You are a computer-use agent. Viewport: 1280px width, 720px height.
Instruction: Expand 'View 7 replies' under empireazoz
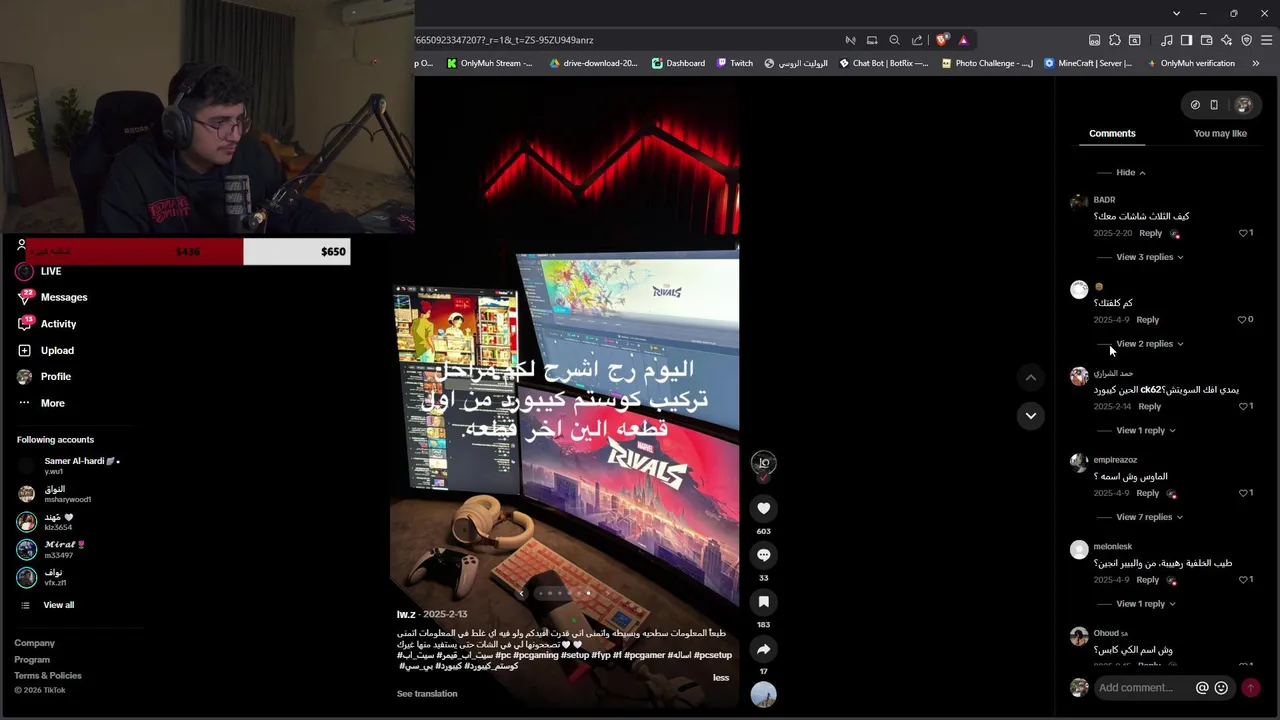point(1149,517)
